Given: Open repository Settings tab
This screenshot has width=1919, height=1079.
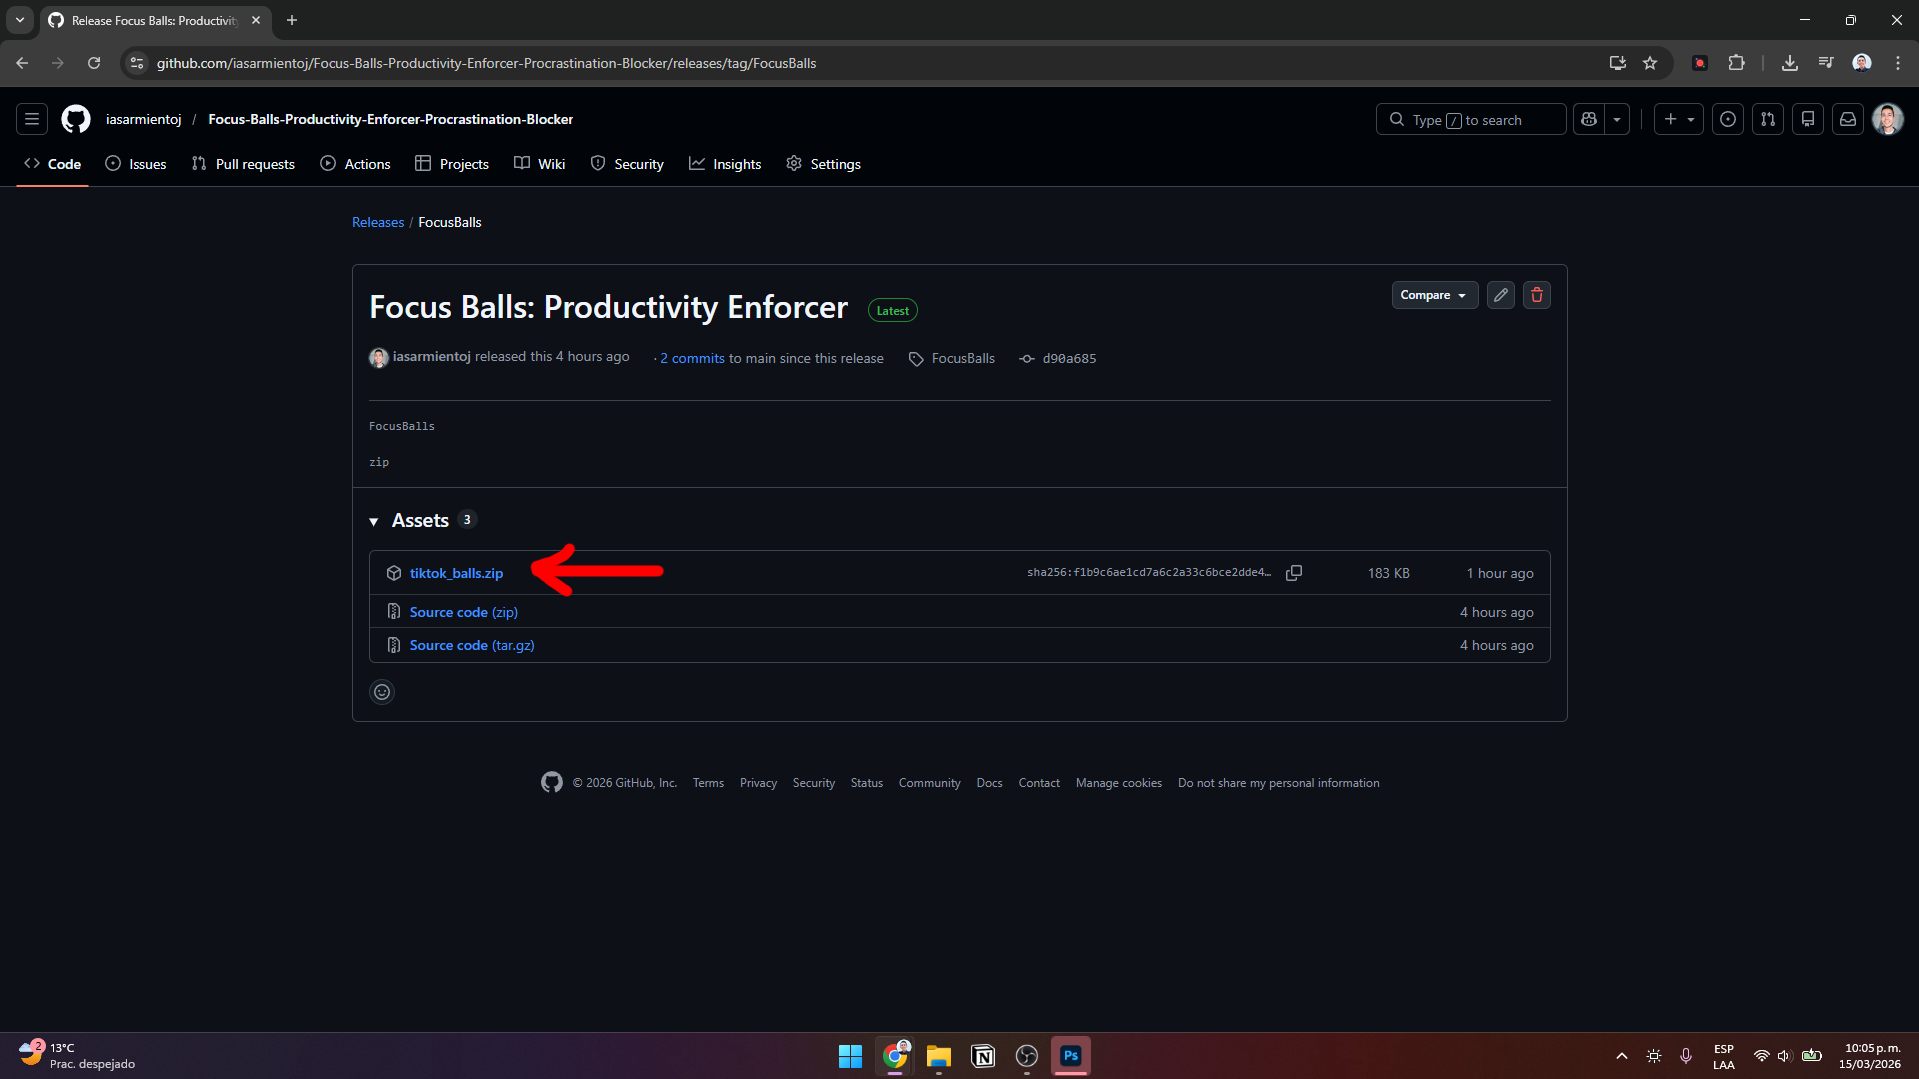Looking at the screenshot, I should pos(823,164).
